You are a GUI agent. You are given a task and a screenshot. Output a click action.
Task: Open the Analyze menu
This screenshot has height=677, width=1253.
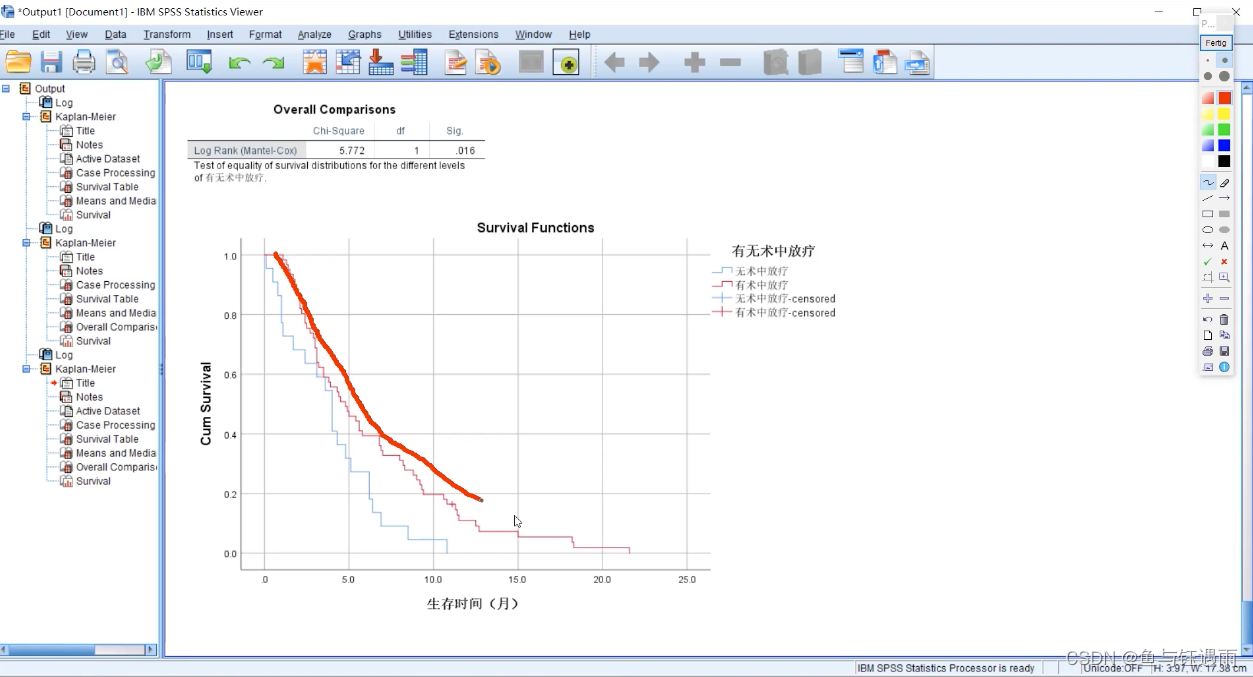coord(314,34)
